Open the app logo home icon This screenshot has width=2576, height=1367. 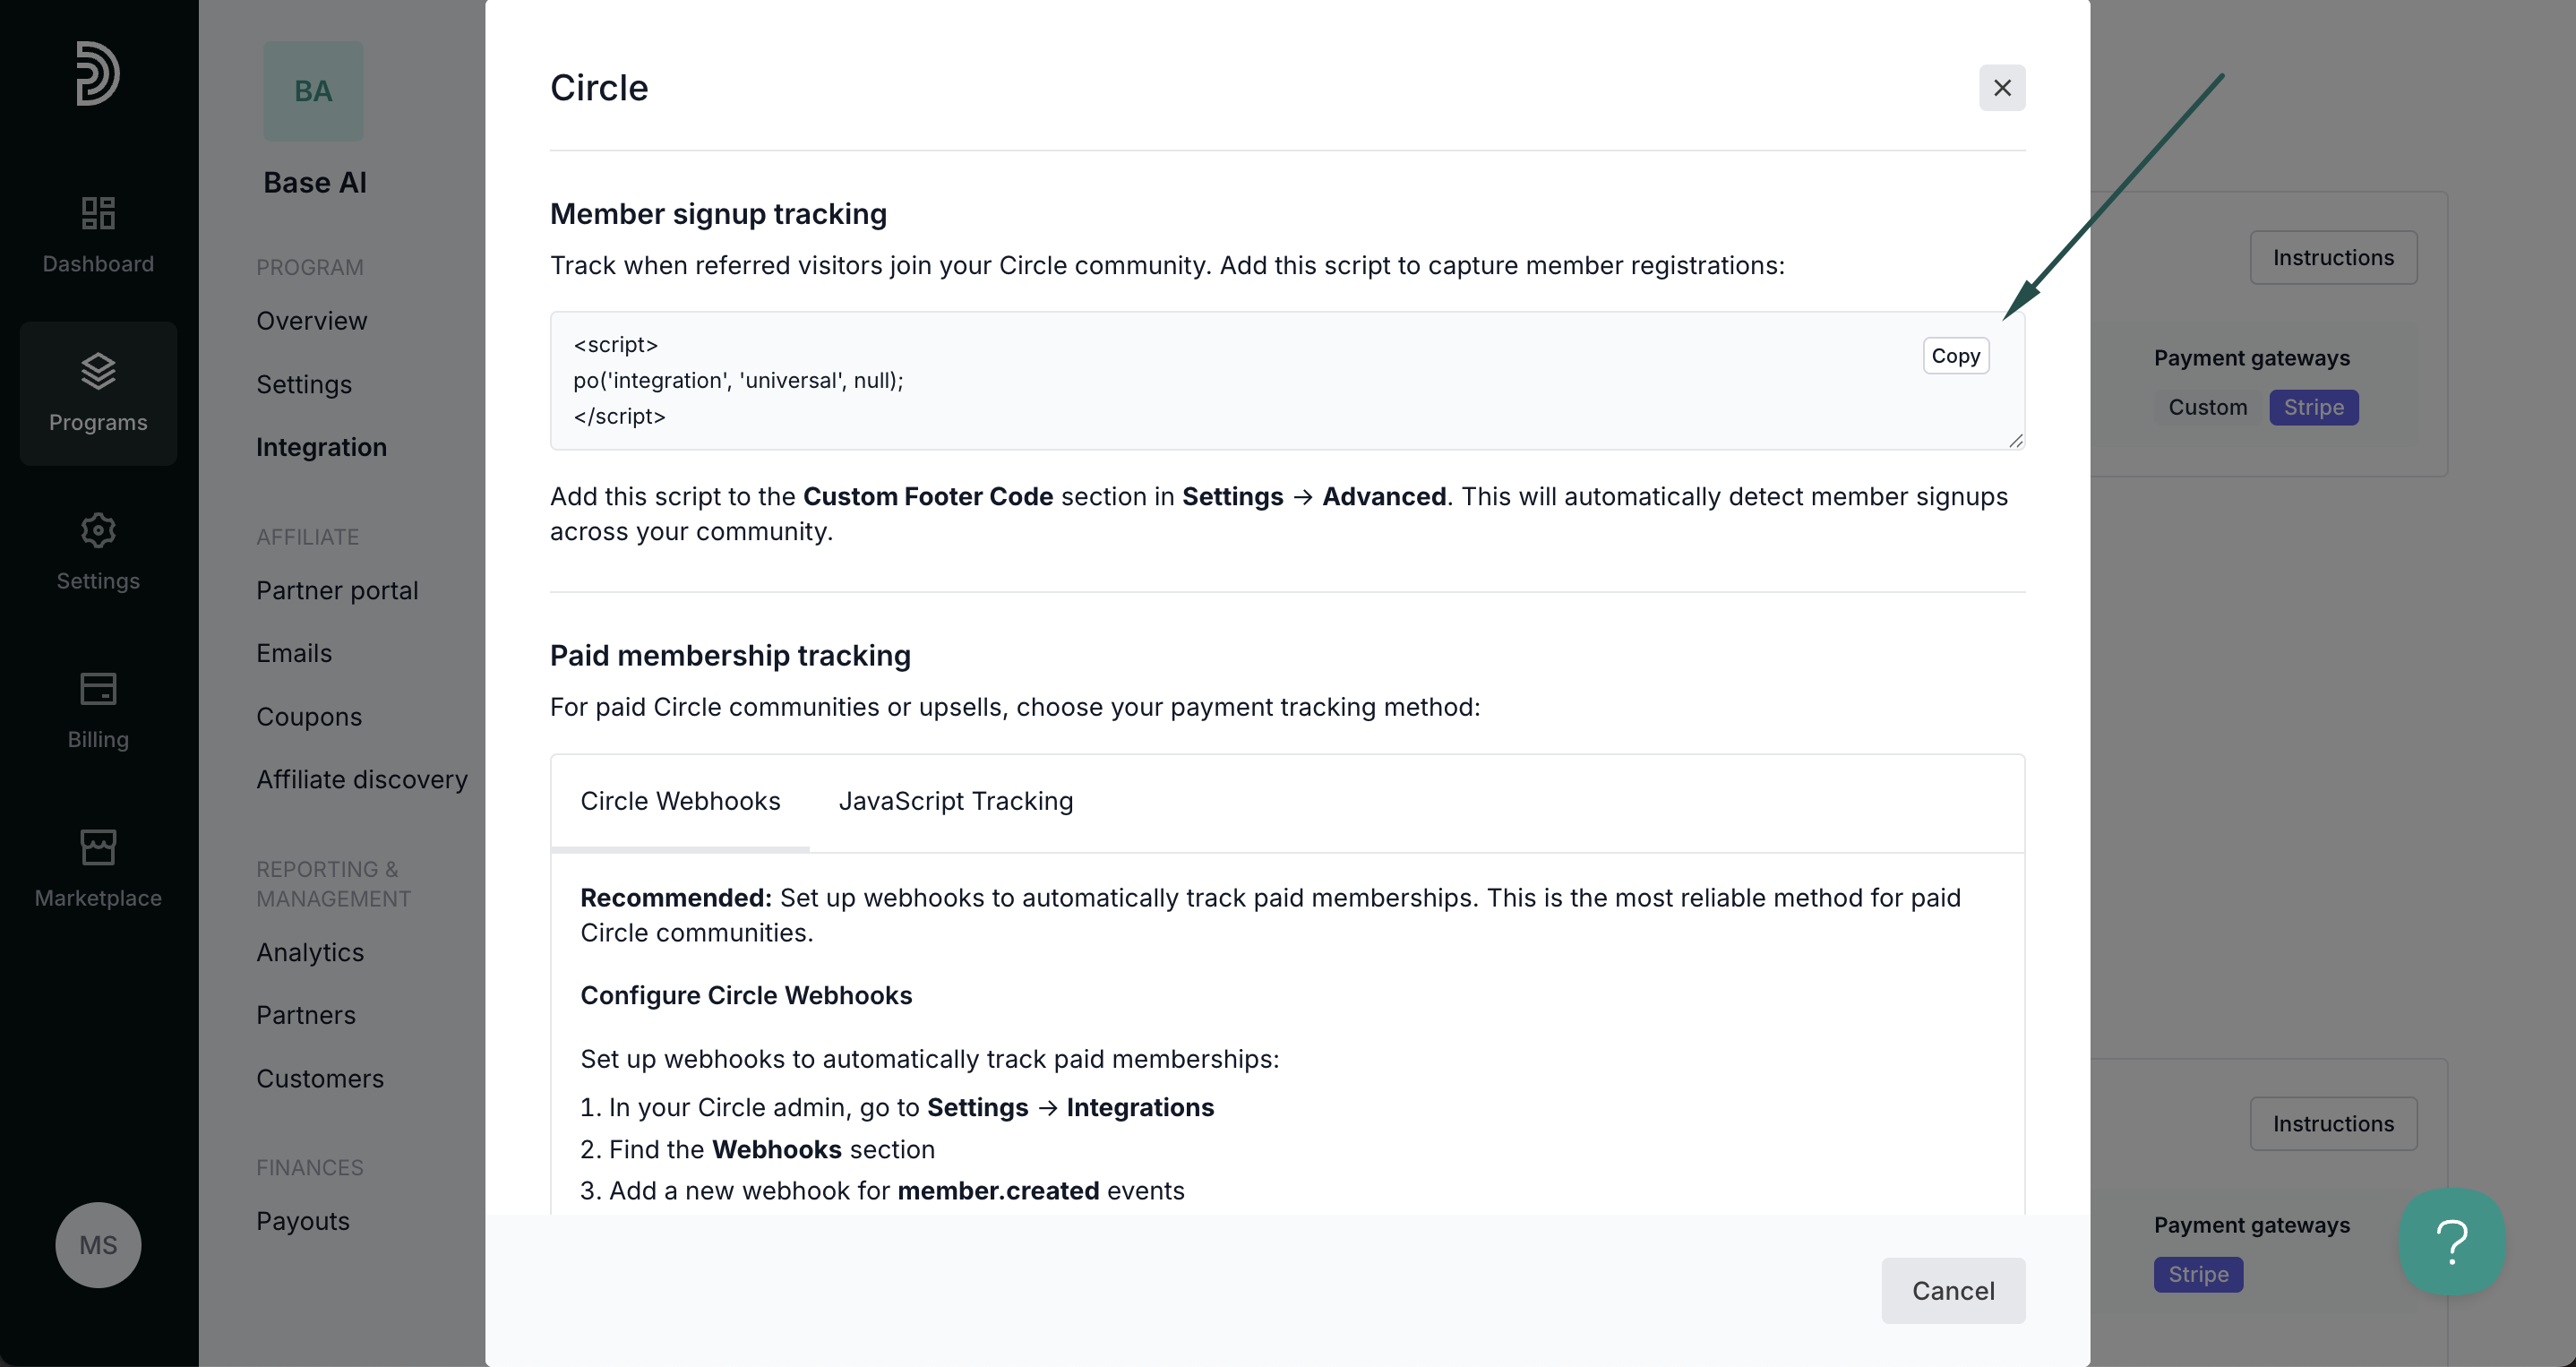coord(98,73)
